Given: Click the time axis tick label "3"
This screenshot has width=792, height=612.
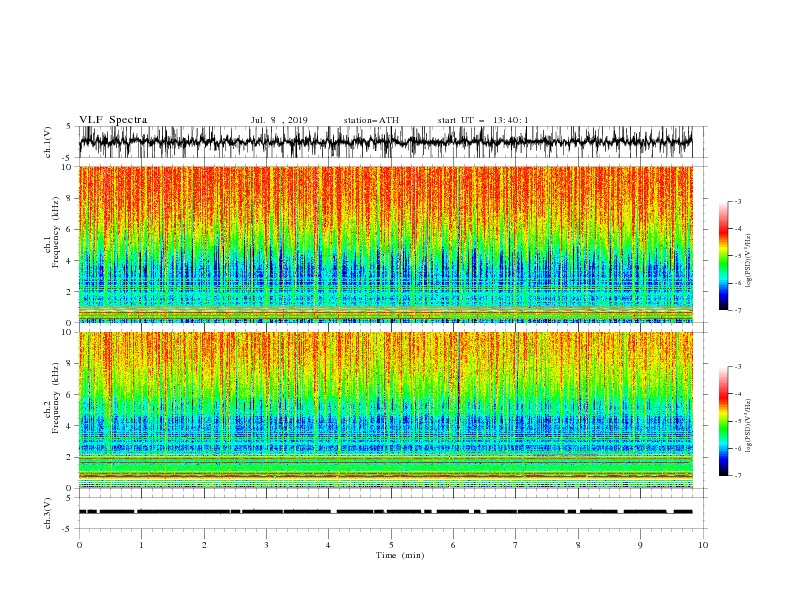Looking at the screenshot, I should (266, 545).
